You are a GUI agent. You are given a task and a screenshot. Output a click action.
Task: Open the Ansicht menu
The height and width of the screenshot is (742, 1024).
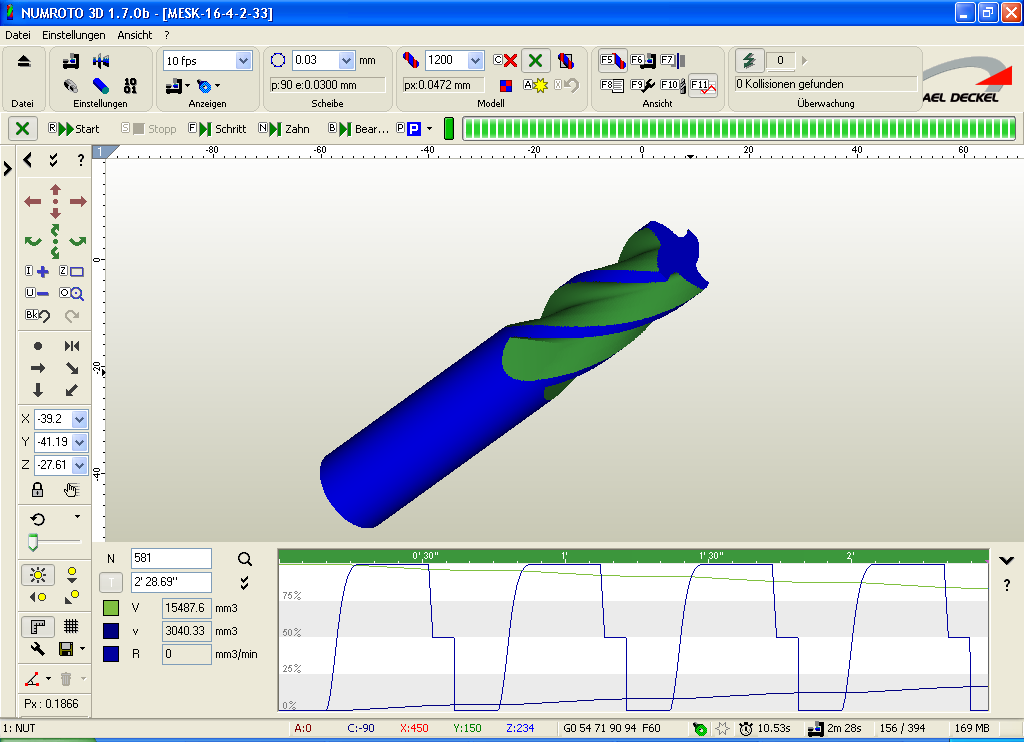[135, 34]
